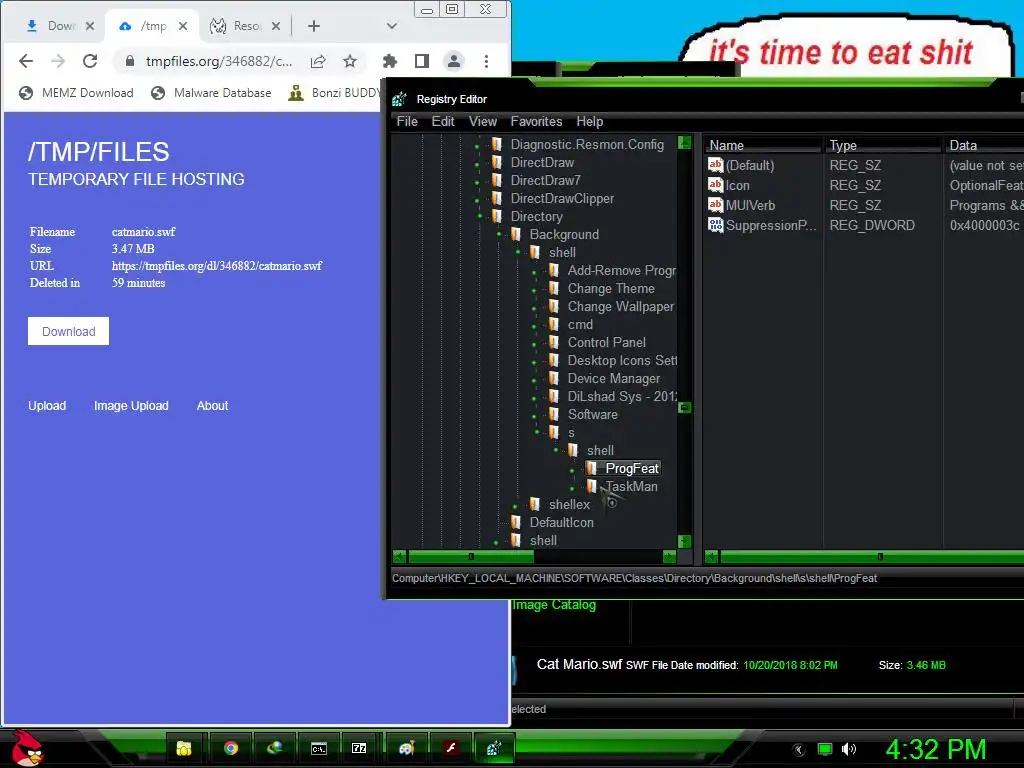Open Malware Database bookmark
The height and width of the screenshot is (768, 1024).
click(211, 93)
